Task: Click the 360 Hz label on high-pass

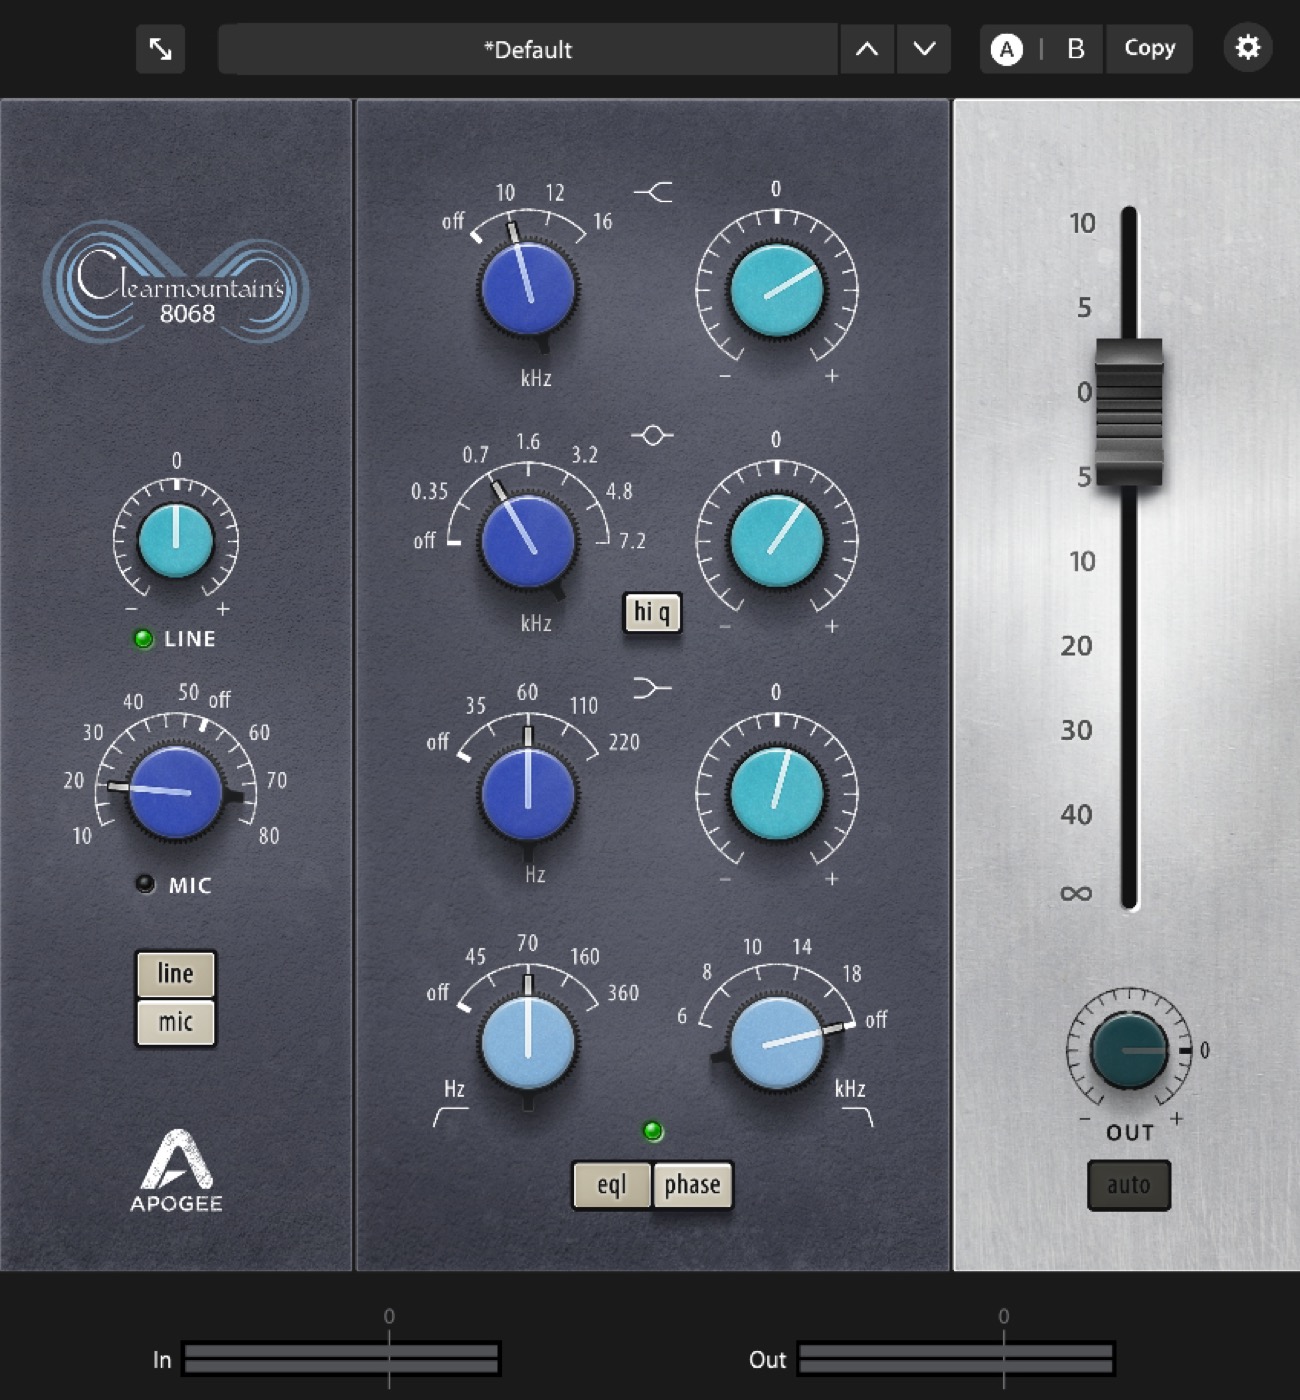Action: (623, 993)
